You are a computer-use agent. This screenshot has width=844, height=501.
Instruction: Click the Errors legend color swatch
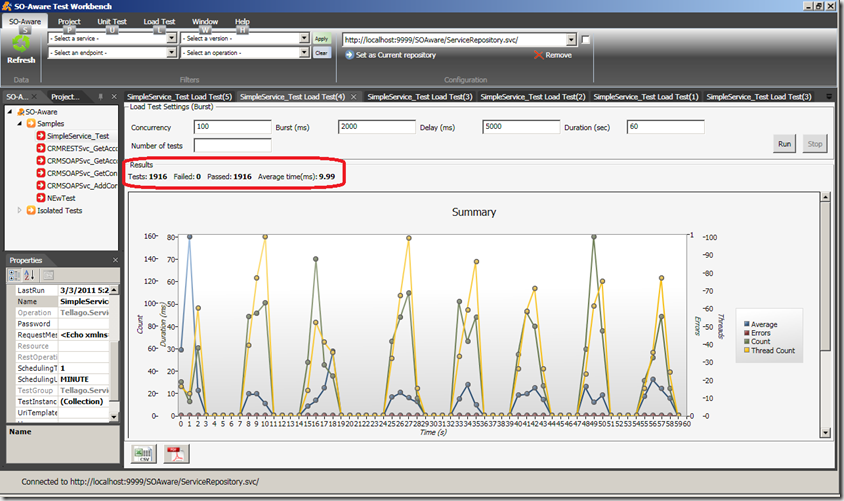747,333
